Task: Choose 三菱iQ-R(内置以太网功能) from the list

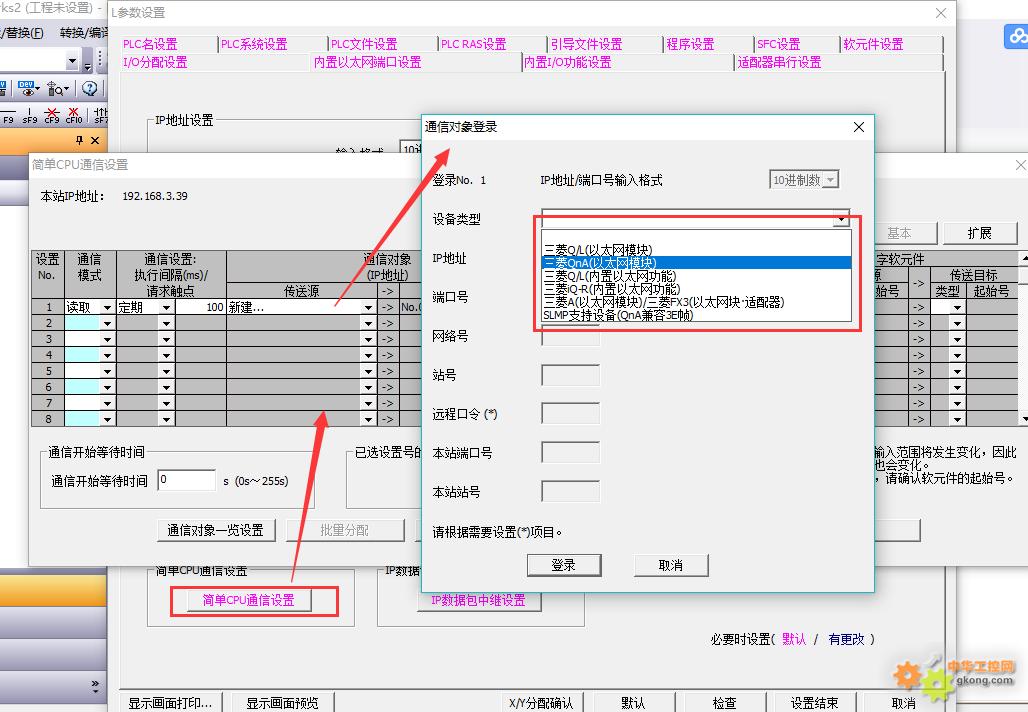Action: click(x=697, y=289)
